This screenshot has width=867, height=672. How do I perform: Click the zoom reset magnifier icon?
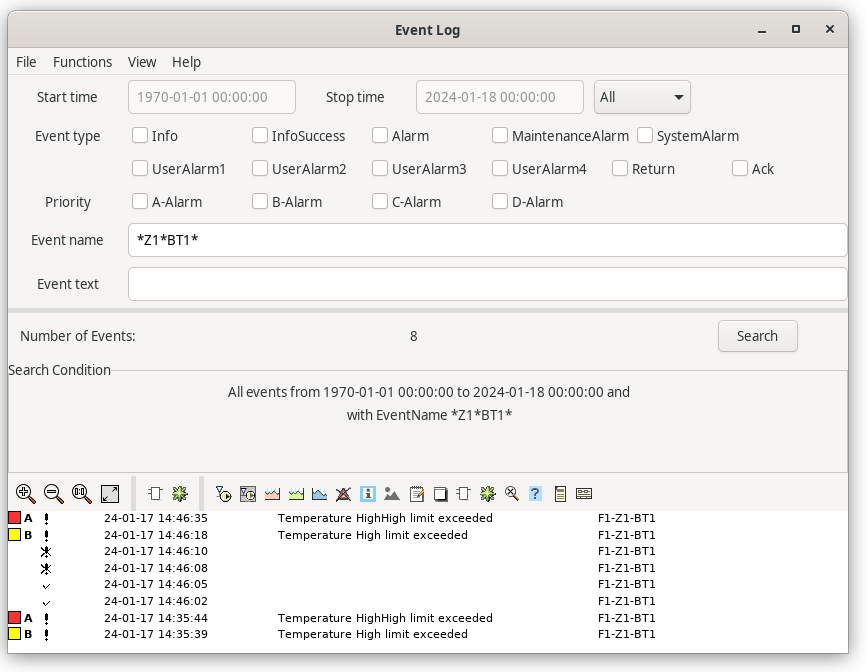[82, 493]
